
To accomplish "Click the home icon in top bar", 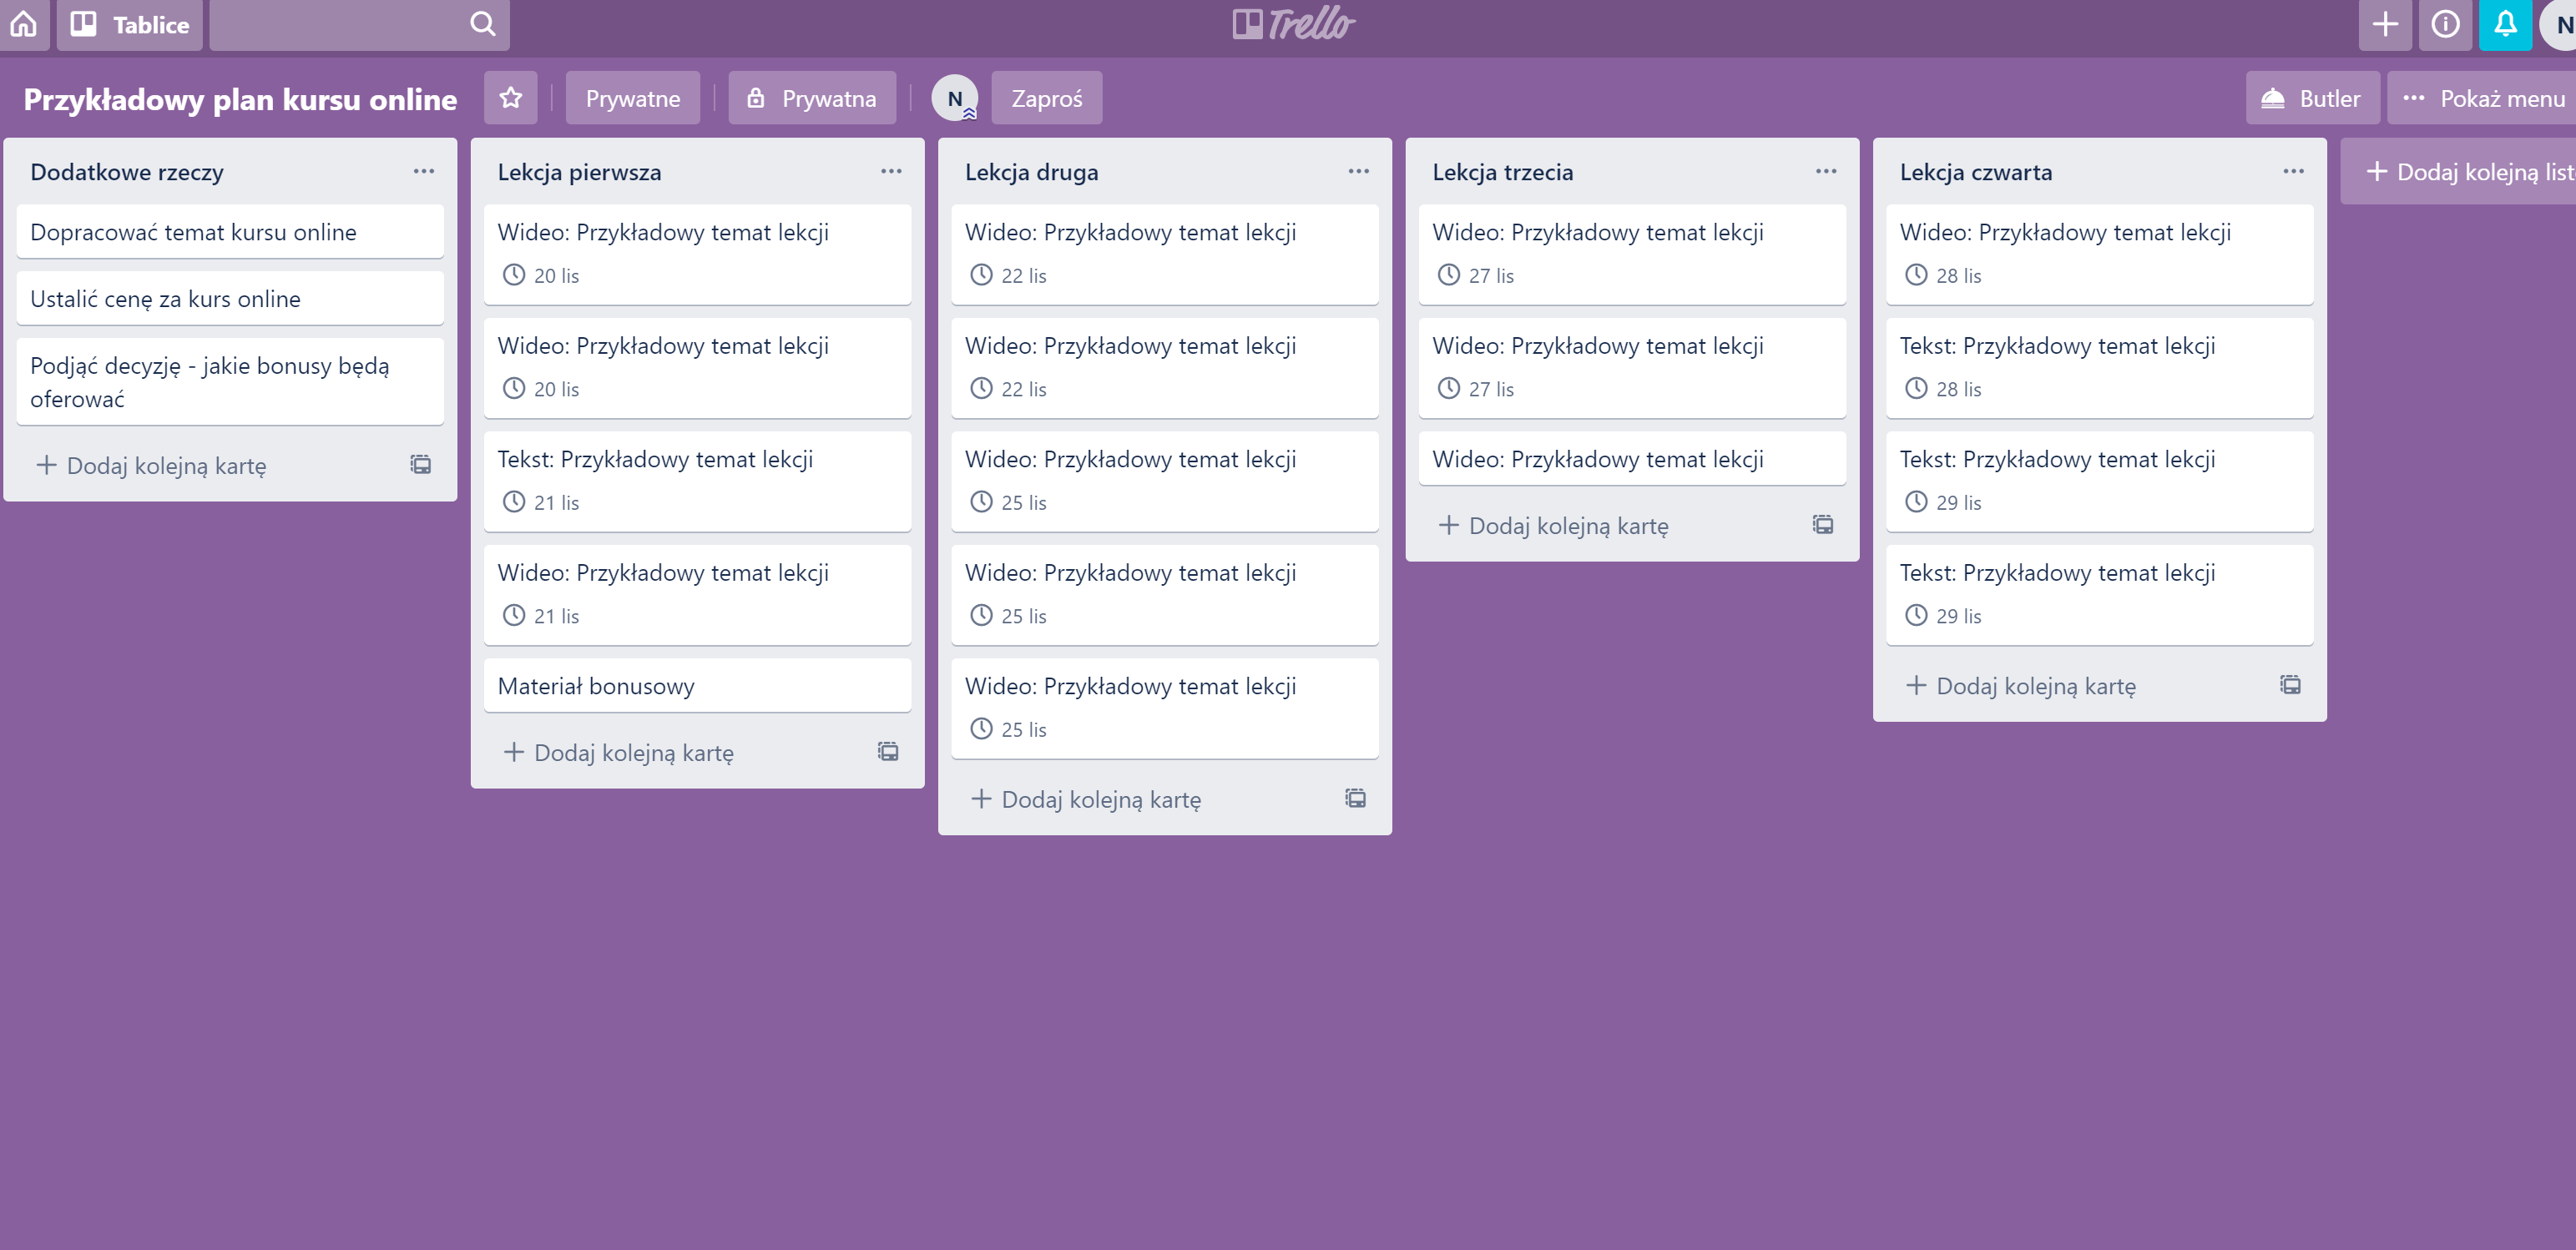I will (x=24, y=23).
